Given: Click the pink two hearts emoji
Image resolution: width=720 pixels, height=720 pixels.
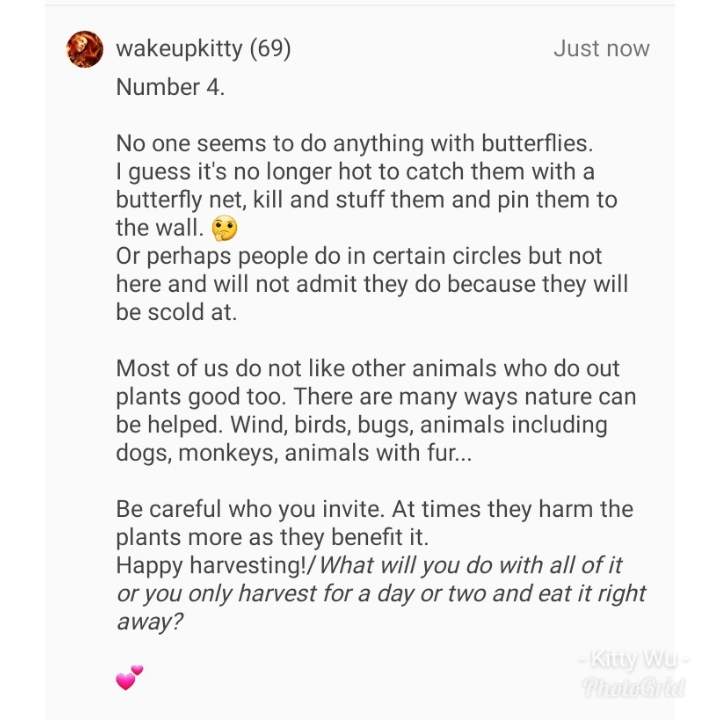Looking at the screenshot, I should click(x=129, y=677).
